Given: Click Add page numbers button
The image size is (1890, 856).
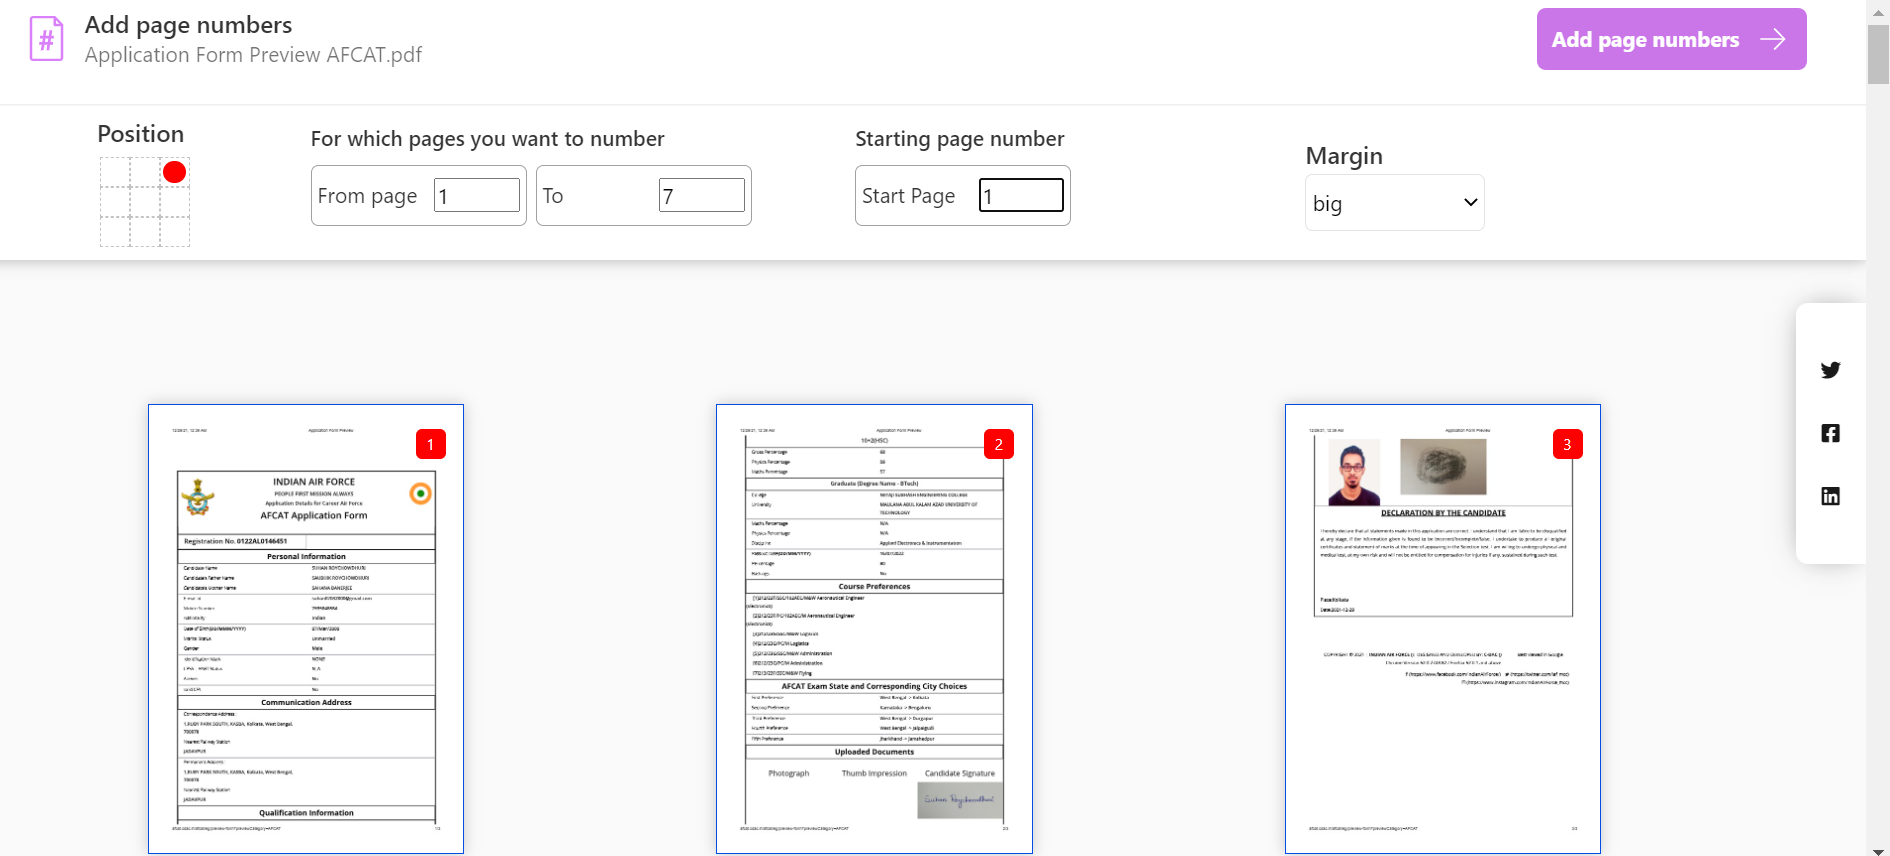Looking at the screenshot, I should click(x=1671, y=39).
